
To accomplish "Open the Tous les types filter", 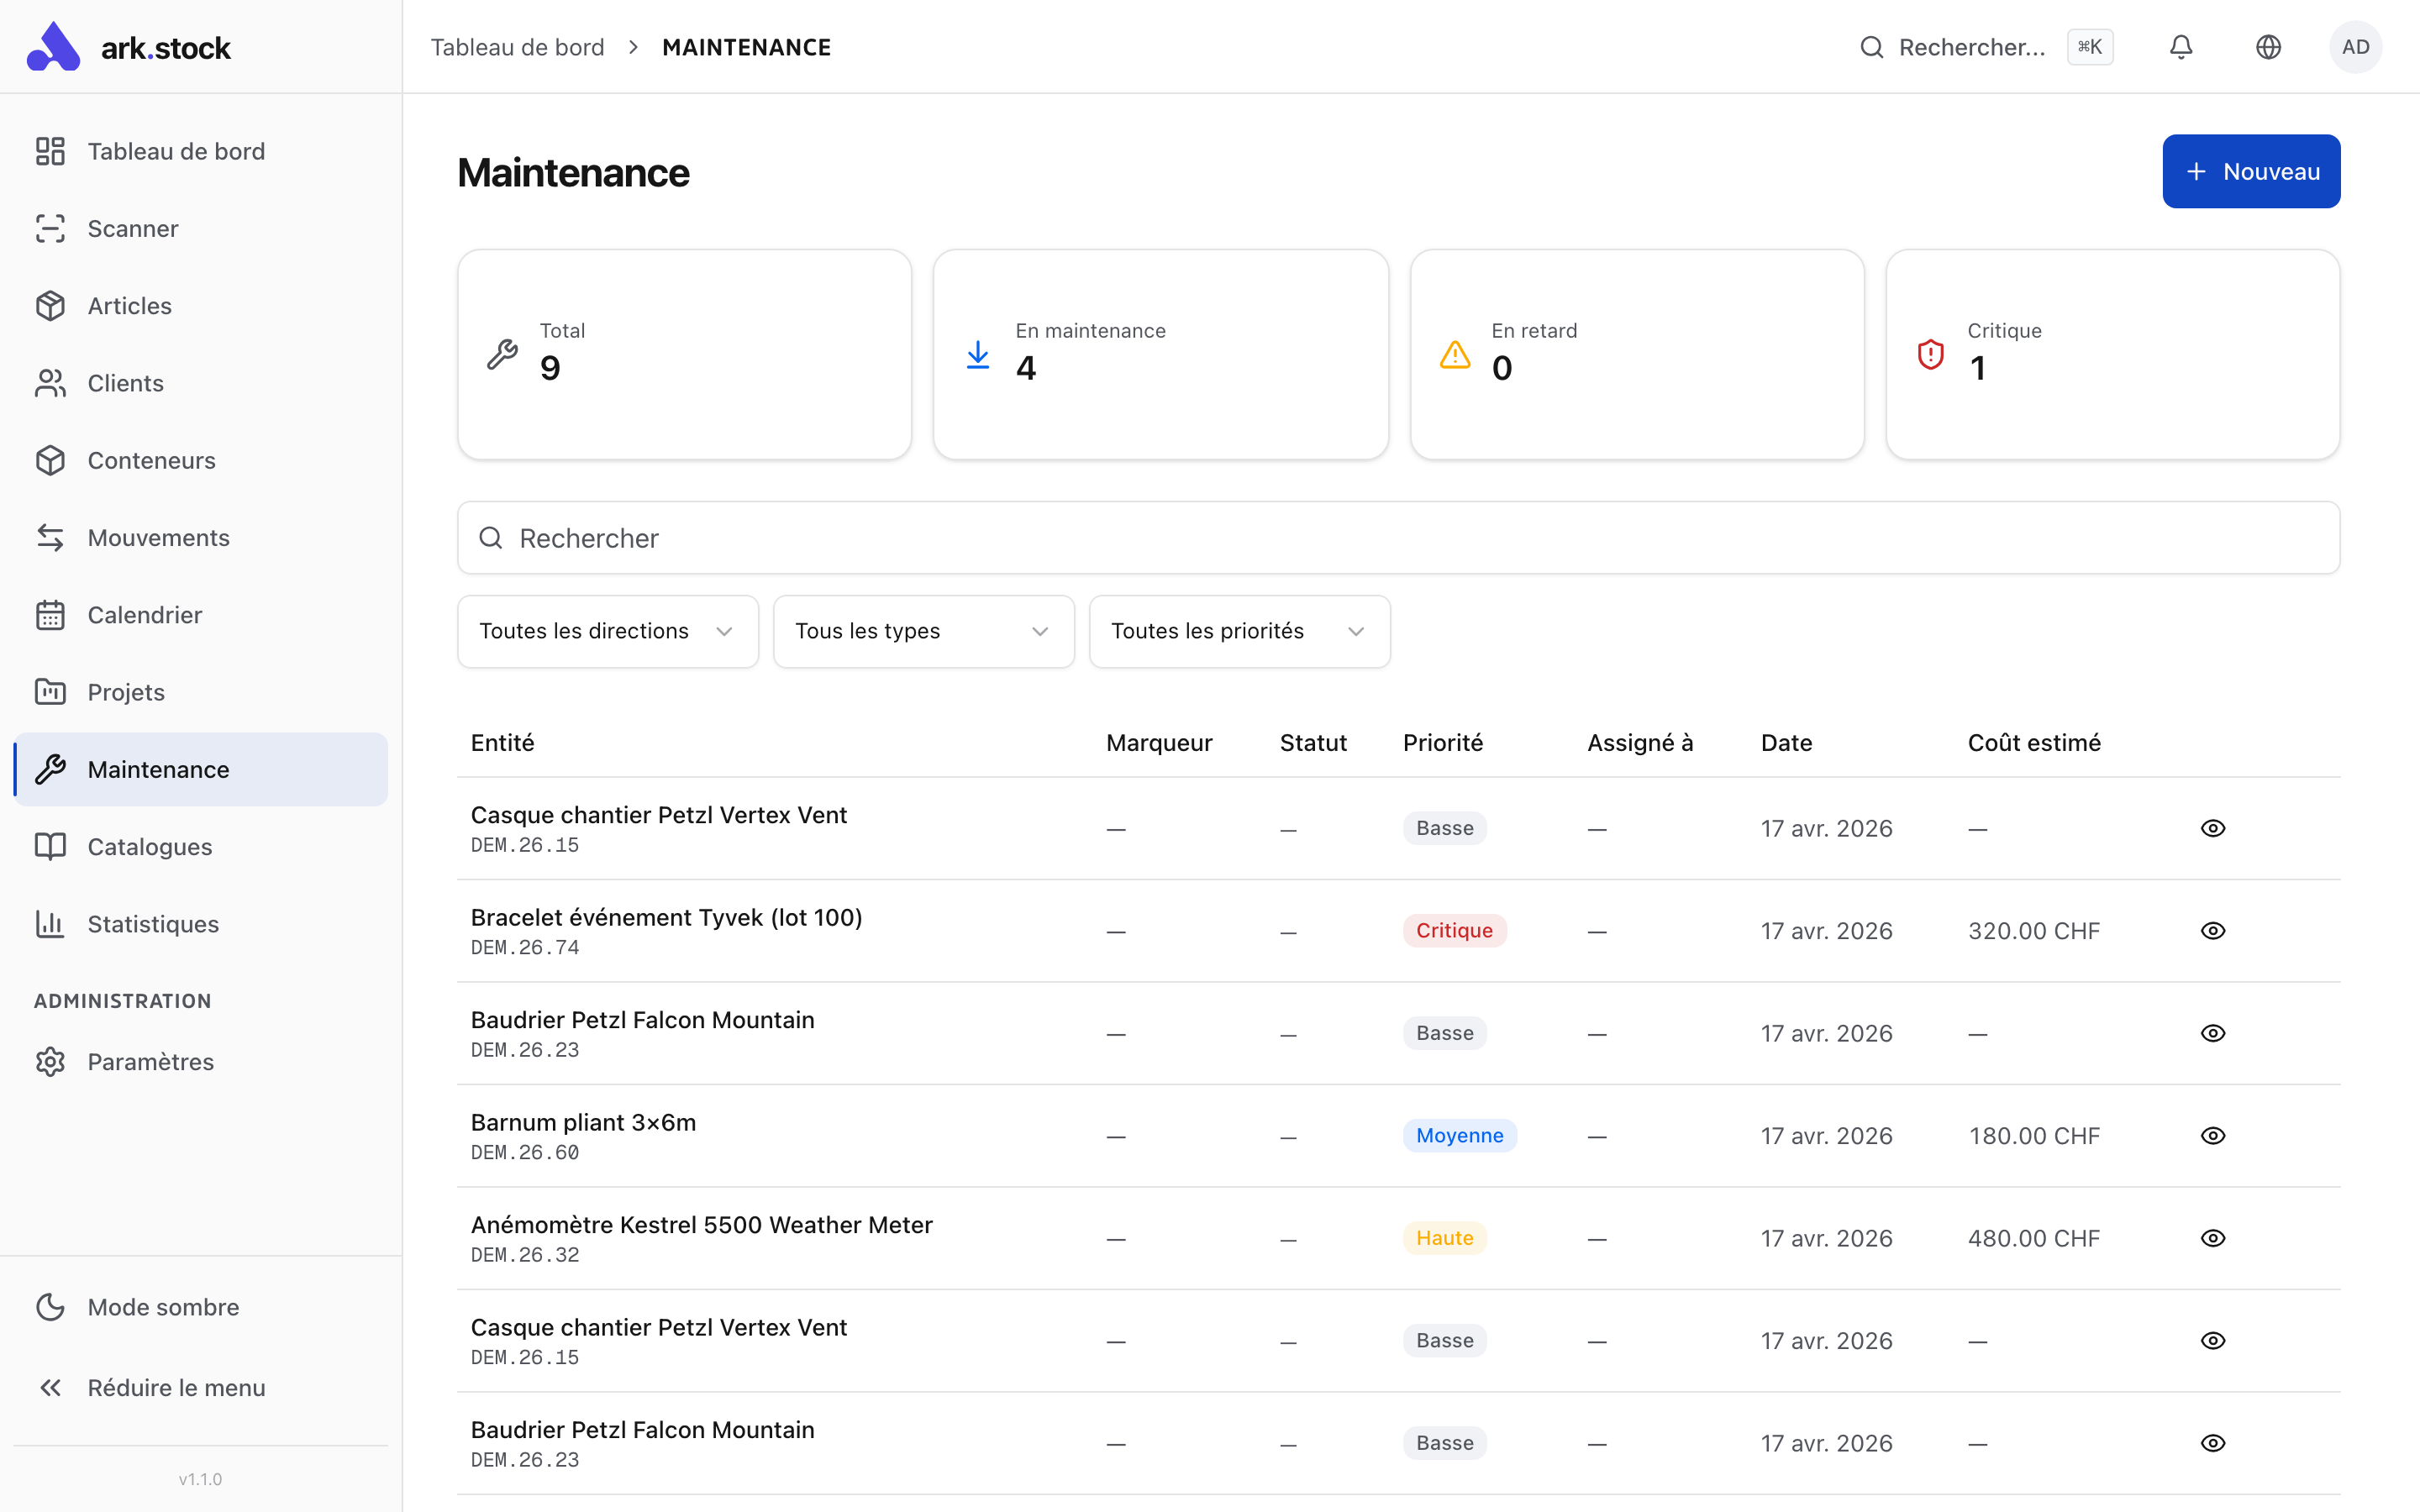I will tap(923, 631).
